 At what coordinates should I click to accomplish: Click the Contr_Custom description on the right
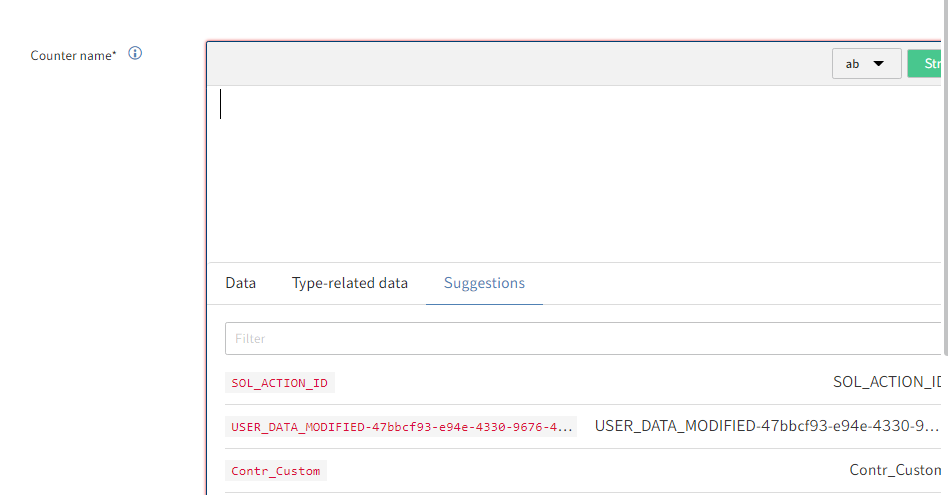click(x=895, y=470)
